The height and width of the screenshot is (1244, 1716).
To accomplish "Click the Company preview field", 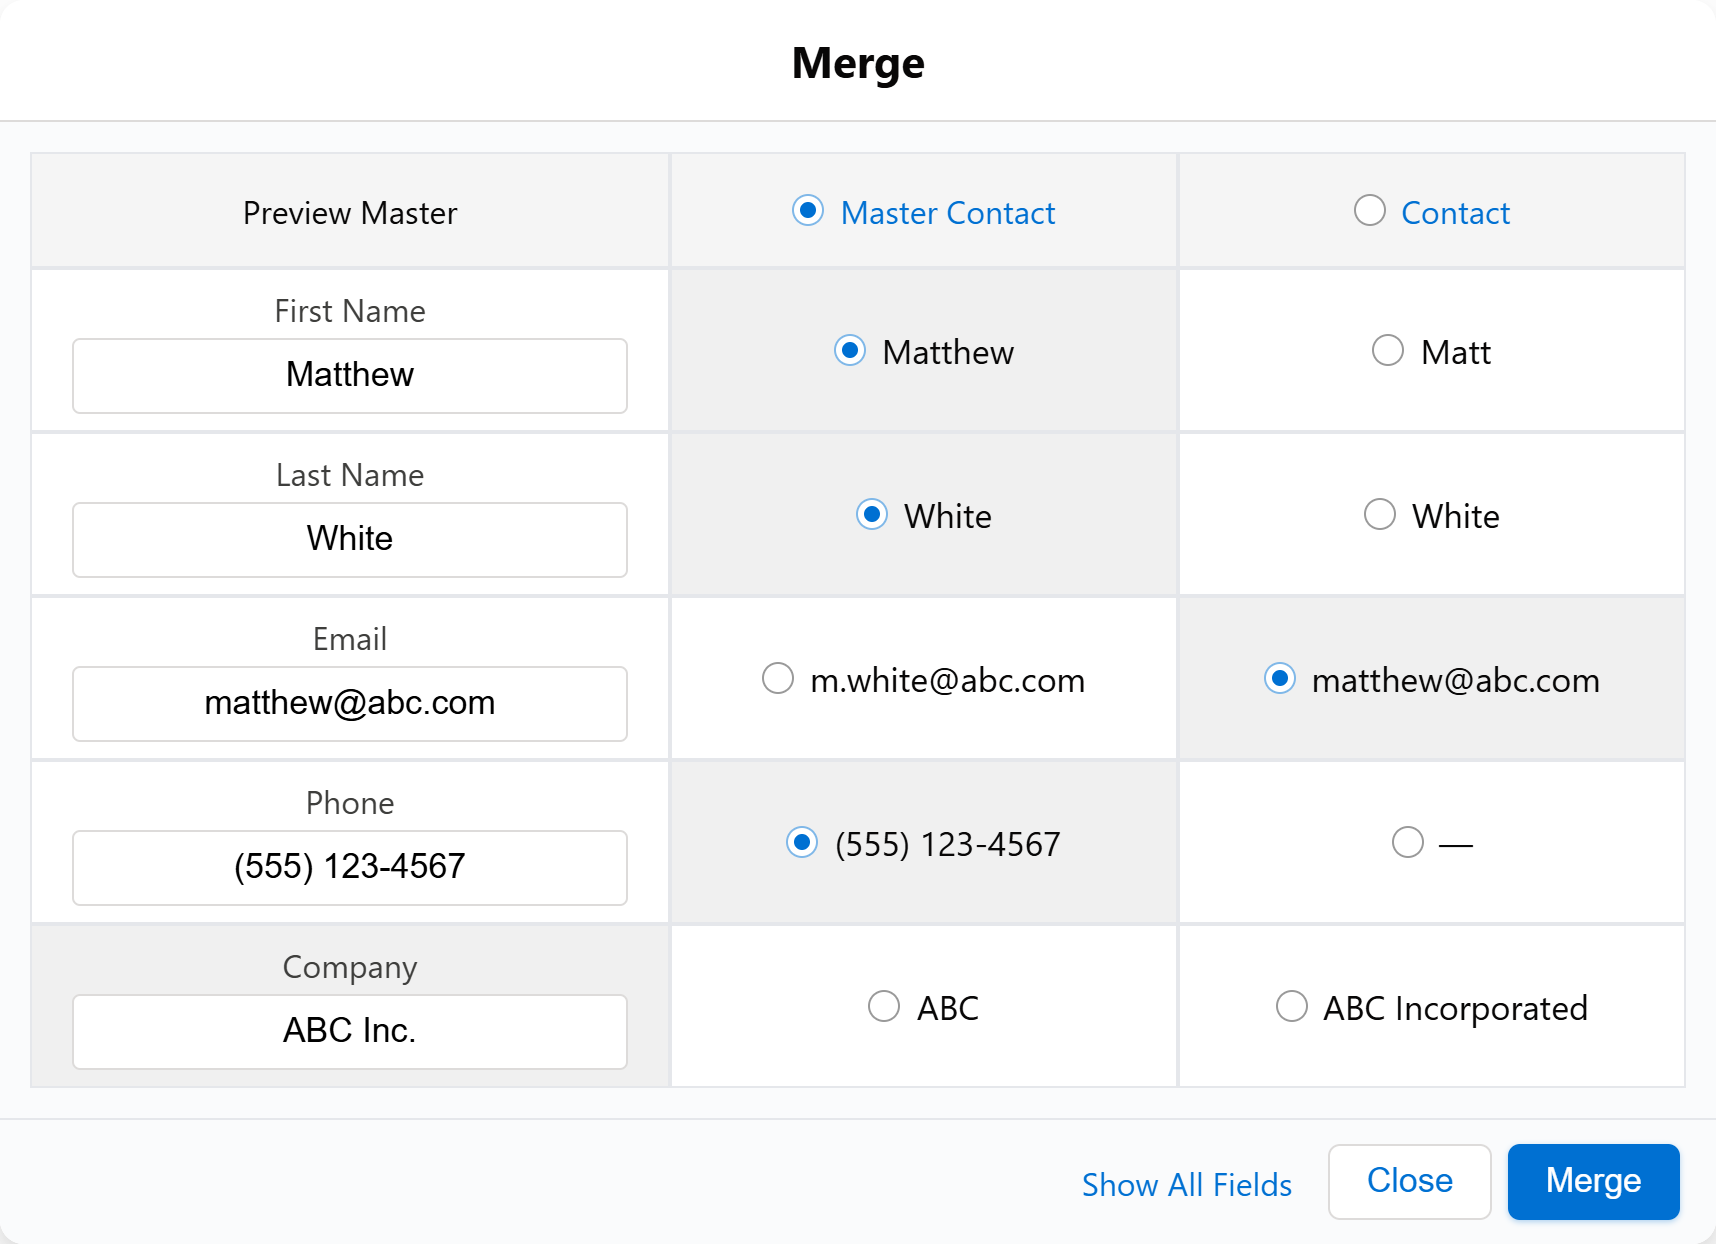I will pyautogui.click(x=349, y=1031).
